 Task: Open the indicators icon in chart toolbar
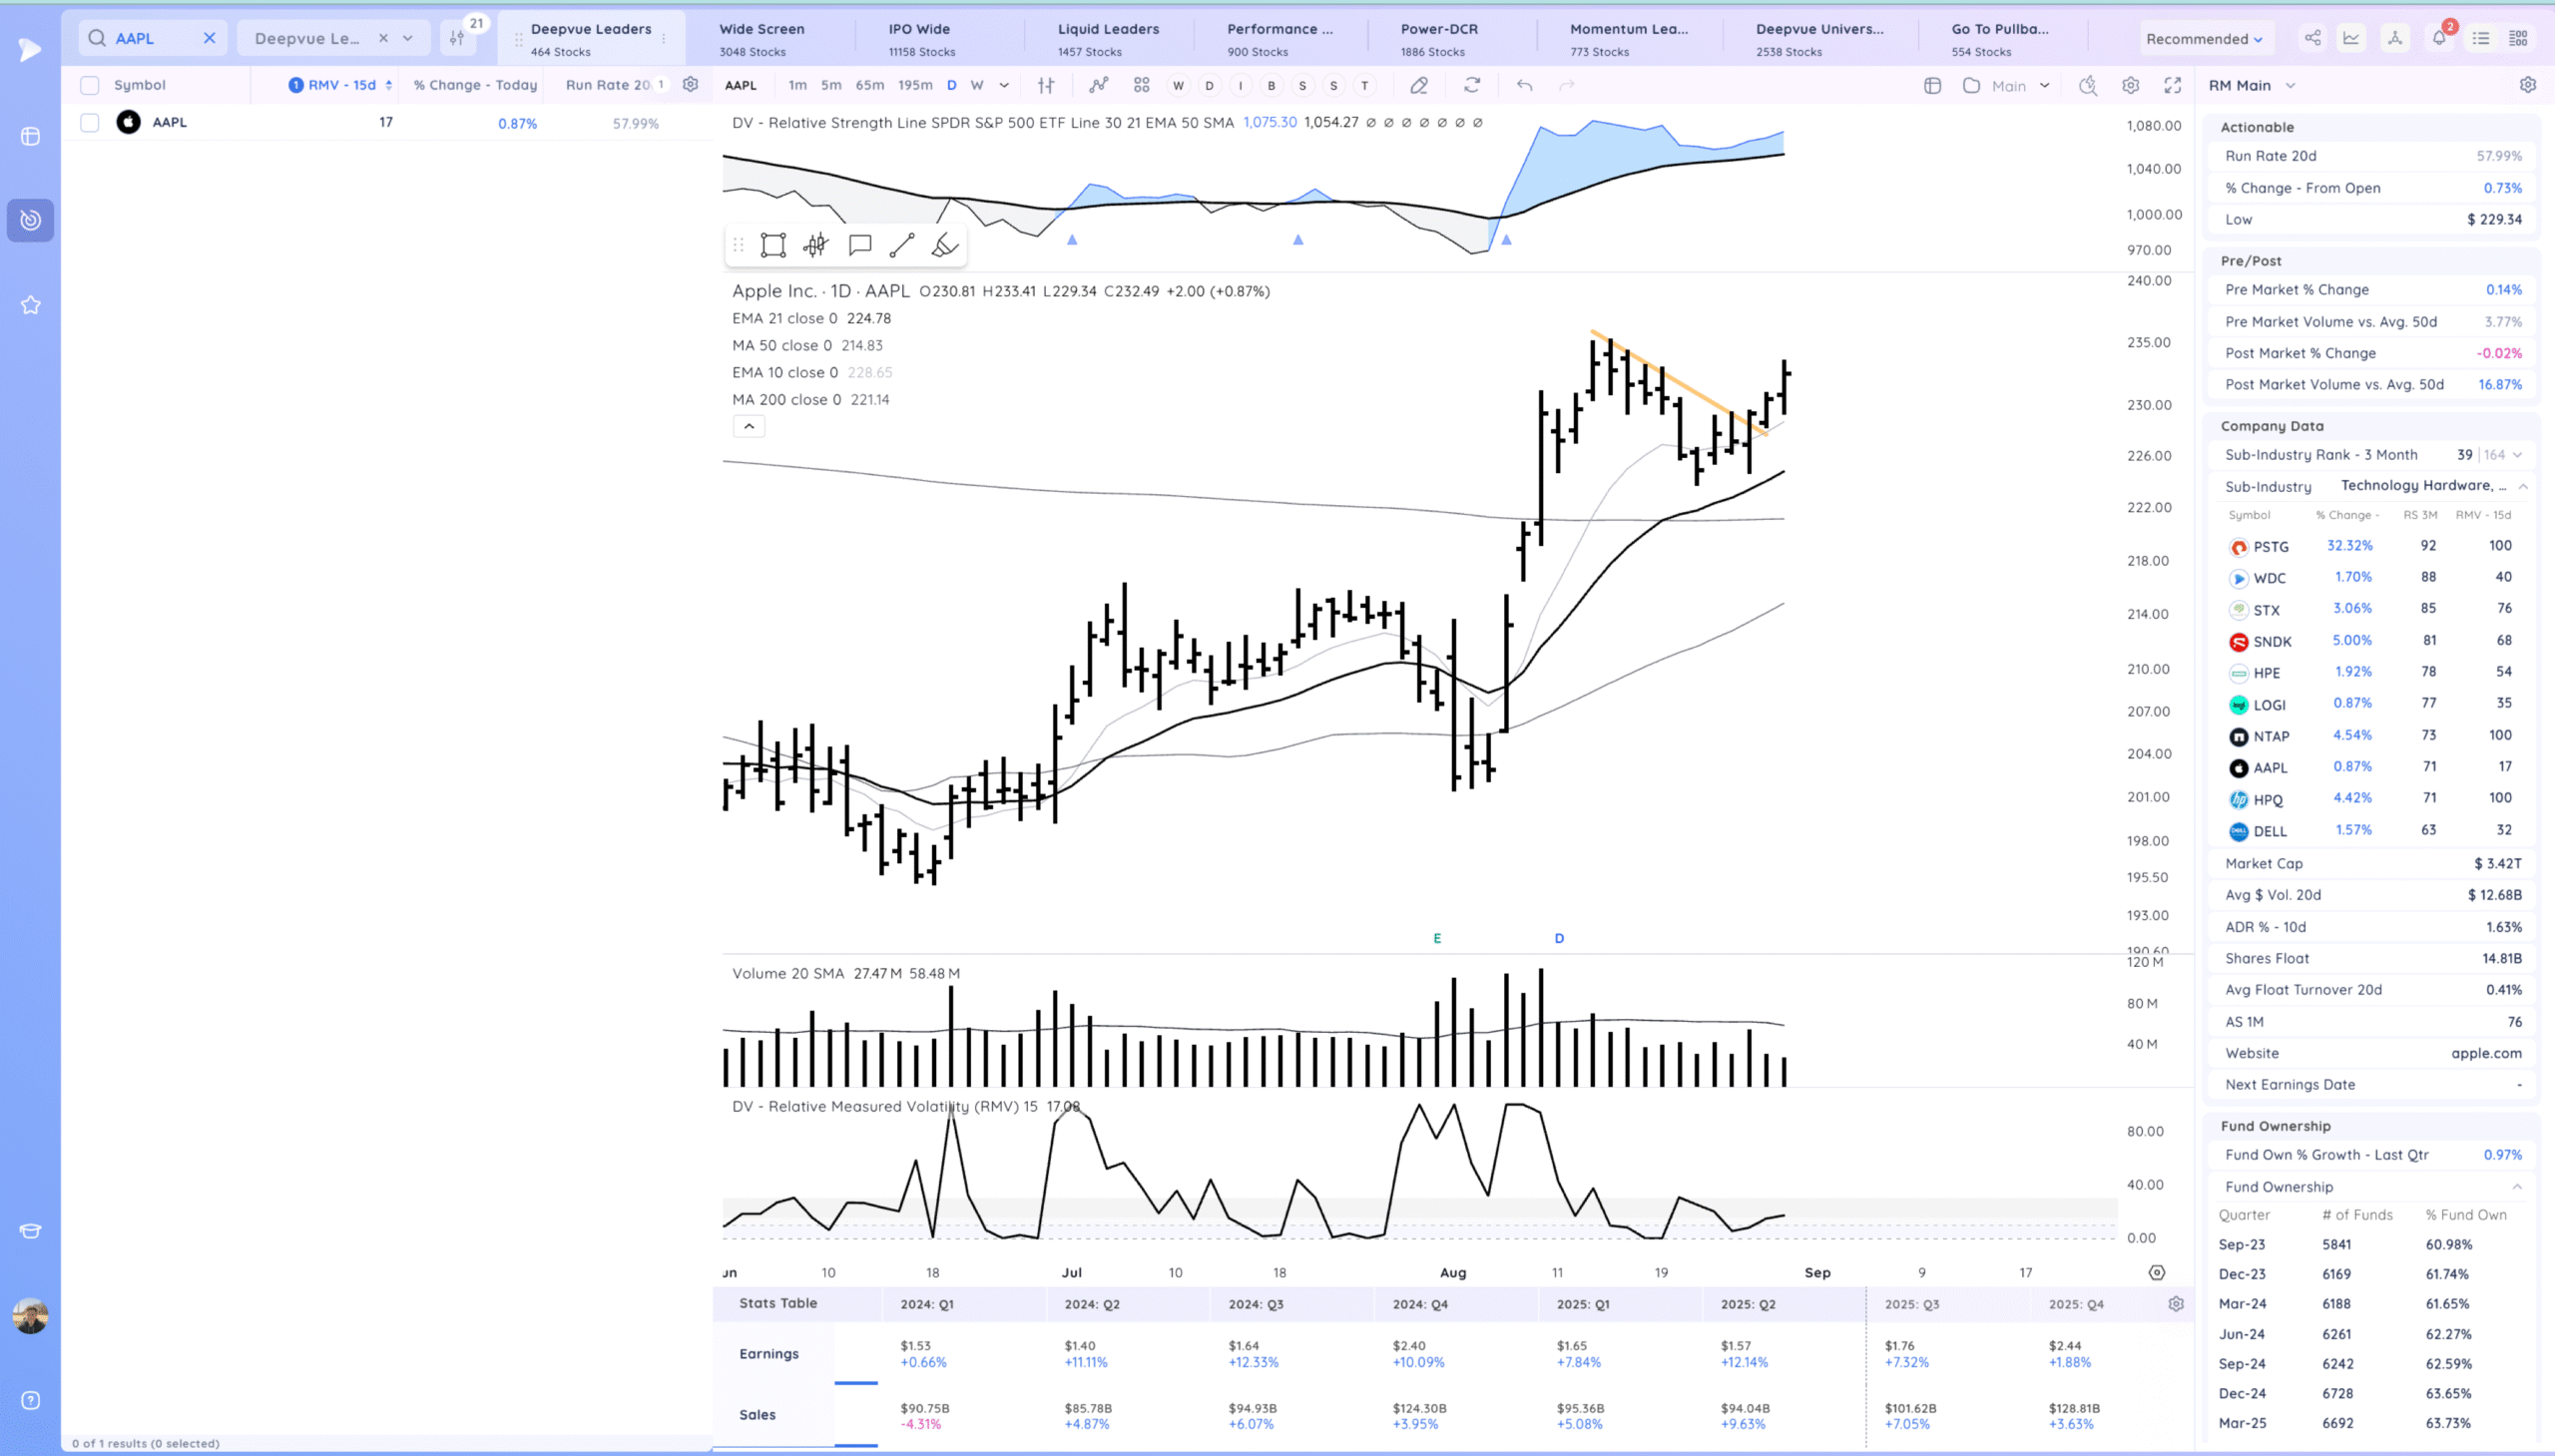1098,86
